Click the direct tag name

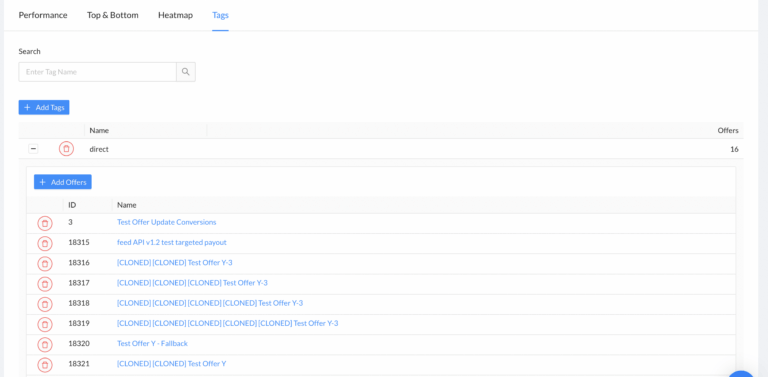pos(99,149)
